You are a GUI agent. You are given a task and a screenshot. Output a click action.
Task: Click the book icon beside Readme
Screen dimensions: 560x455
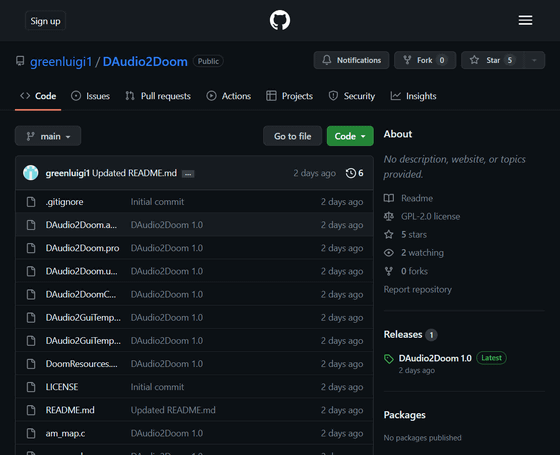pos(389,198)
